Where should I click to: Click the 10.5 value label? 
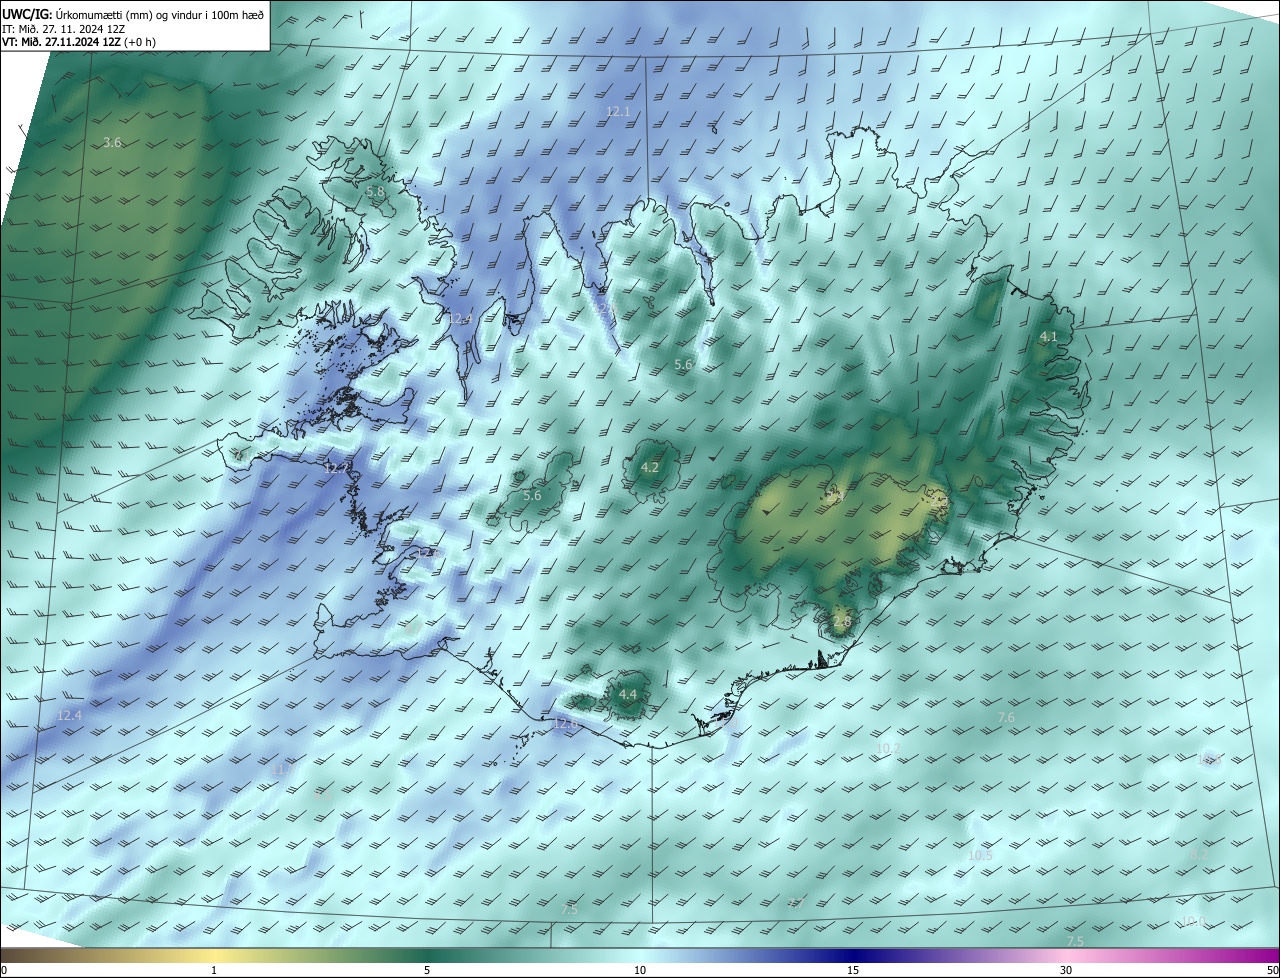click(x=980, y=856)
